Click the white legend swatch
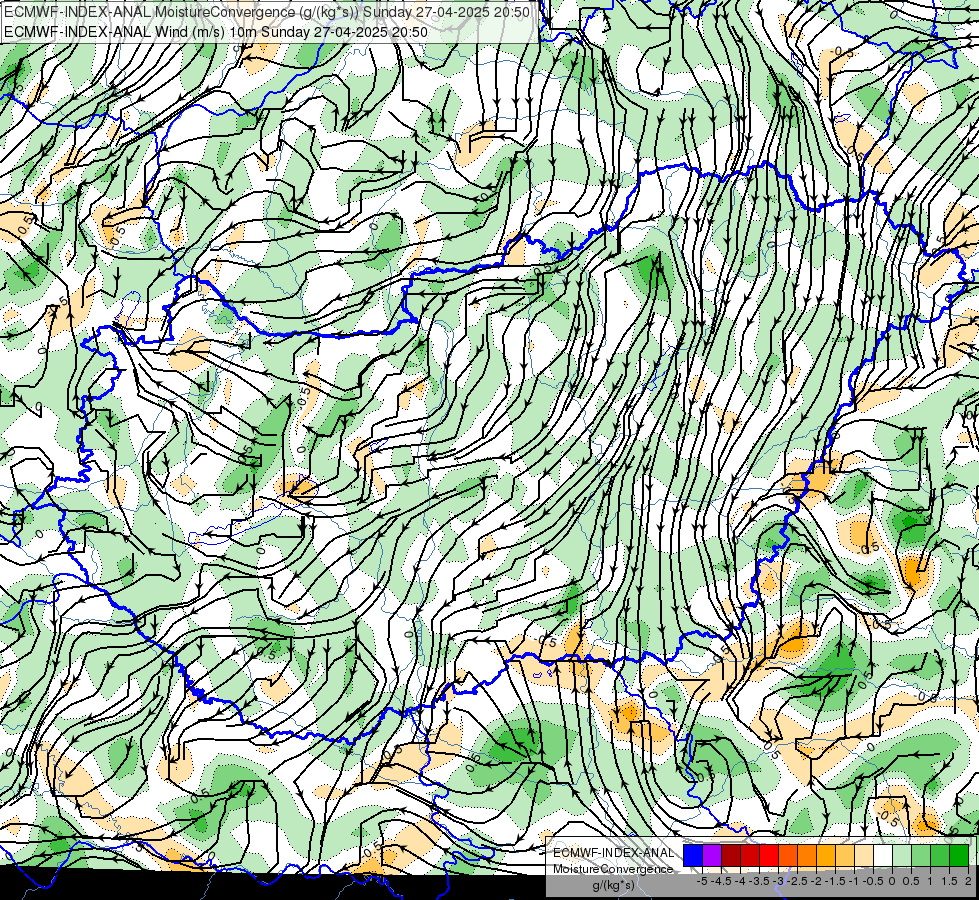 tap(883, 856)
